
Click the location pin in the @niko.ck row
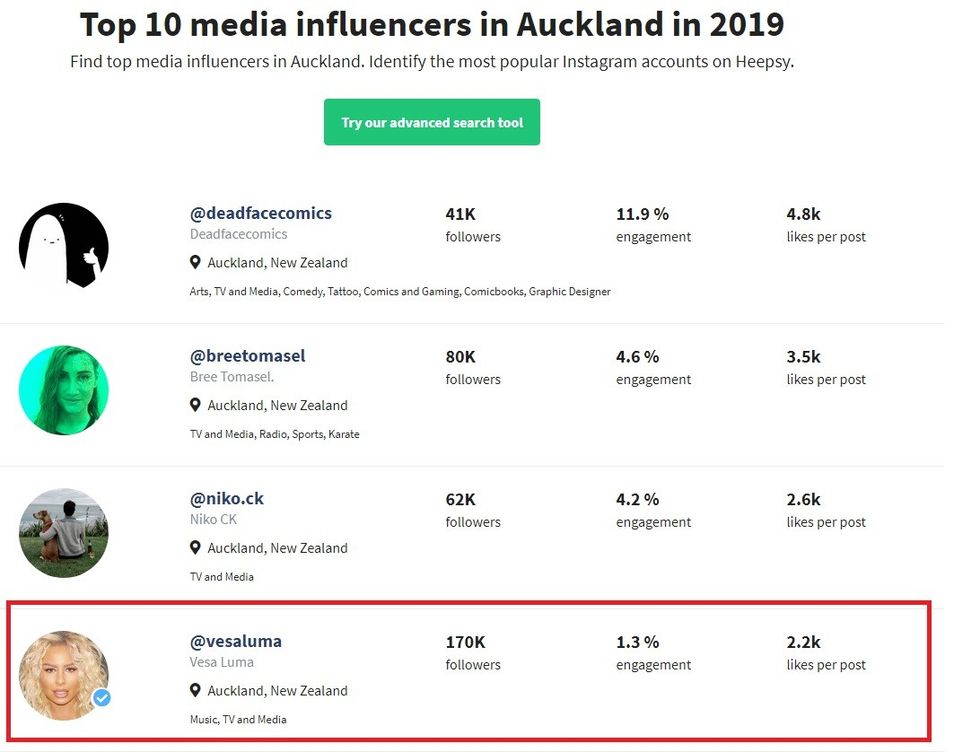[x=196, y=548]
